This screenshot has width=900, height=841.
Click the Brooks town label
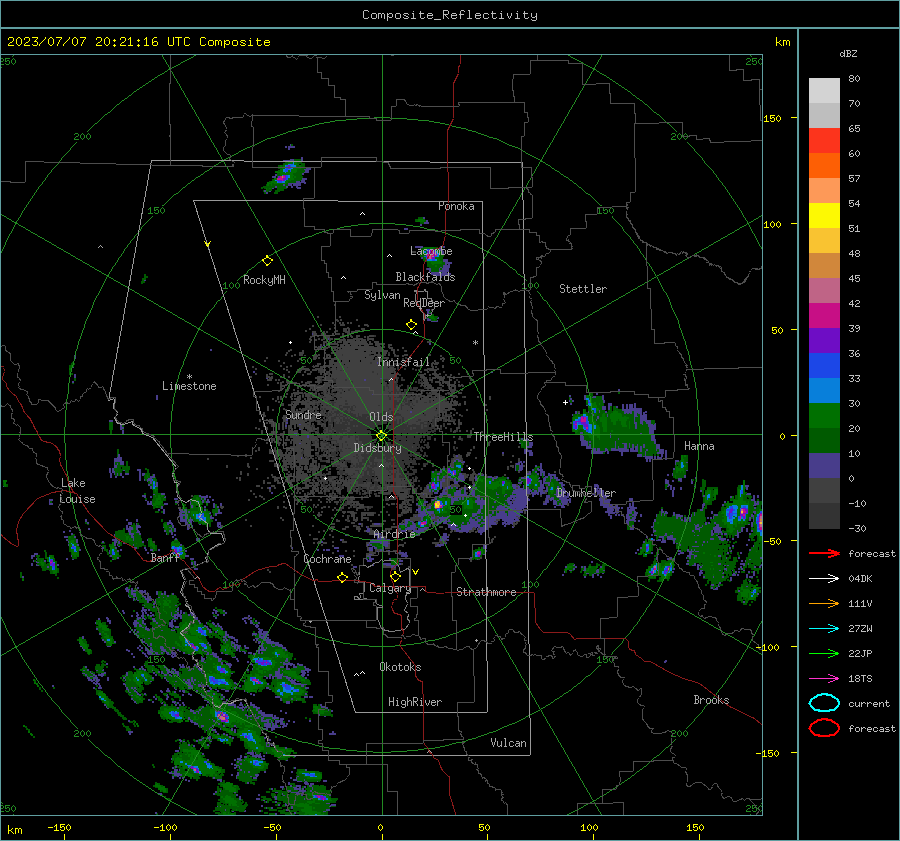[711, 700]
